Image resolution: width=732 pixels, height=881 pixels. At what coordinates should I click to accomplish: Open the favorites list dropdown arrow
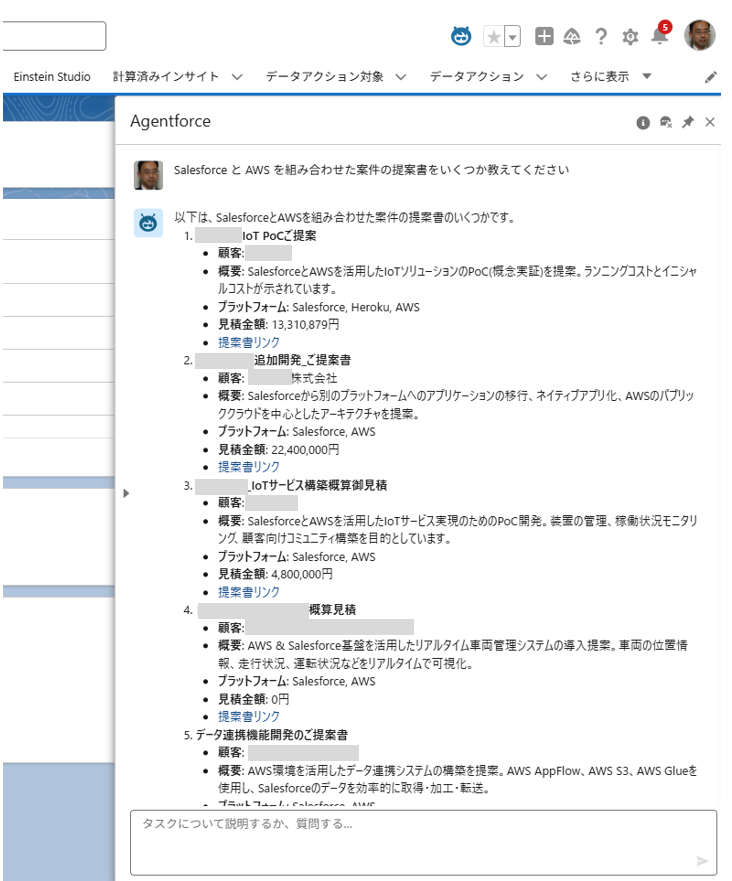pyautogui.click(x=512, y=37)
